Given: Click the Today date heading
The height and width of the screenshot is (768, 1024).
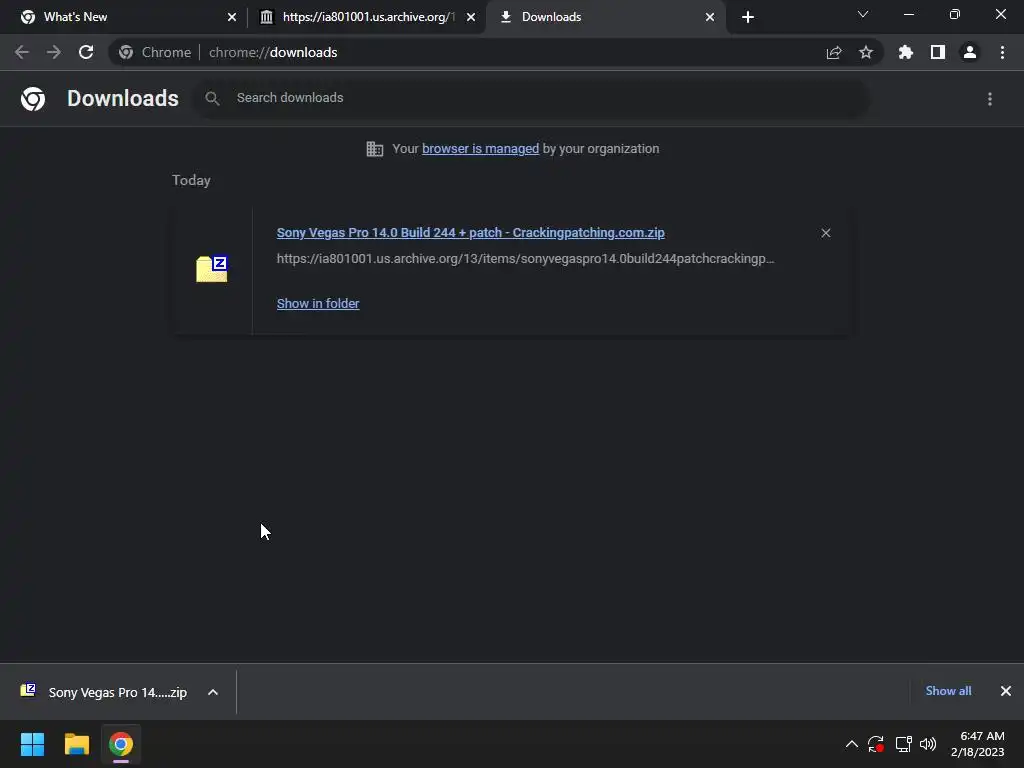Looking at the screenshot, I should [x=191, y=180].
